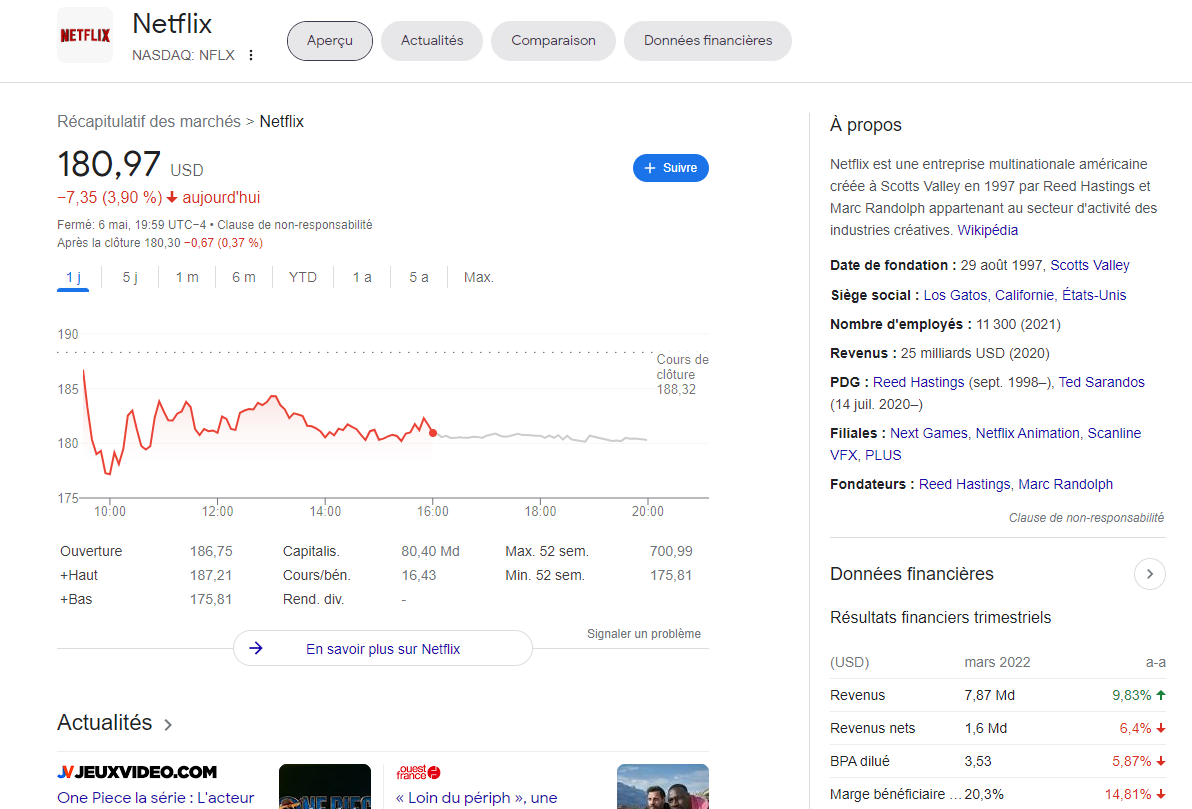Click the BPA dilué value 3,53

point(980,761)
